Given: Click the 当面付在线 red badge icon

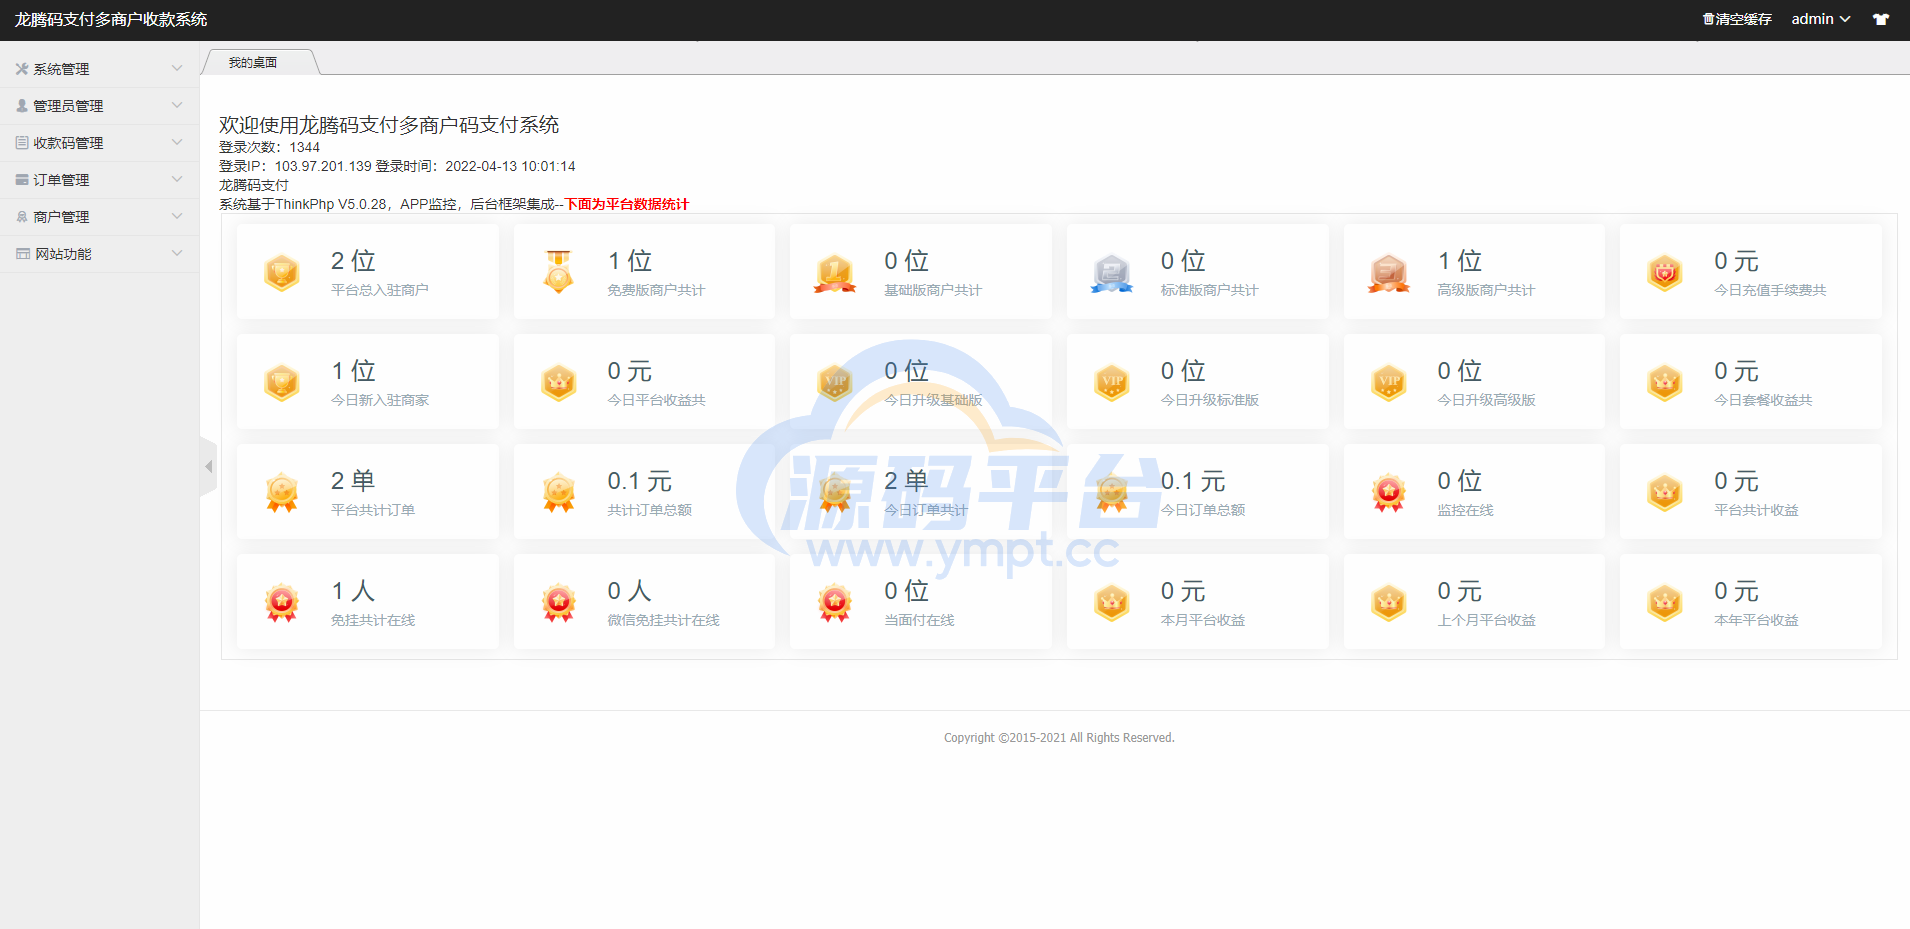Looking at the screenshot, I should (x=835, y=602).
